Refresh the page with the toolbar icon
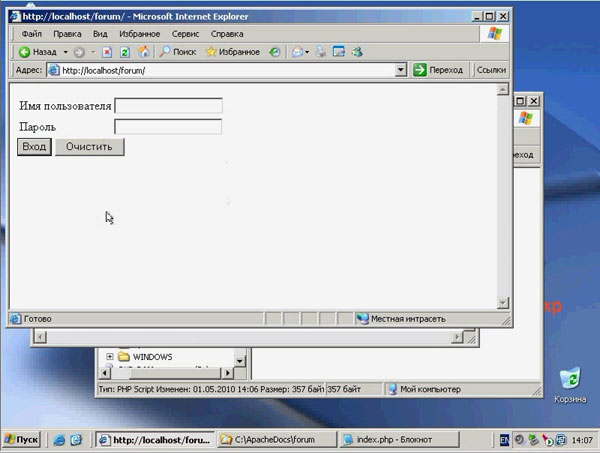Image resolution: width=600 pixels, height=453 pixels. 125,52
